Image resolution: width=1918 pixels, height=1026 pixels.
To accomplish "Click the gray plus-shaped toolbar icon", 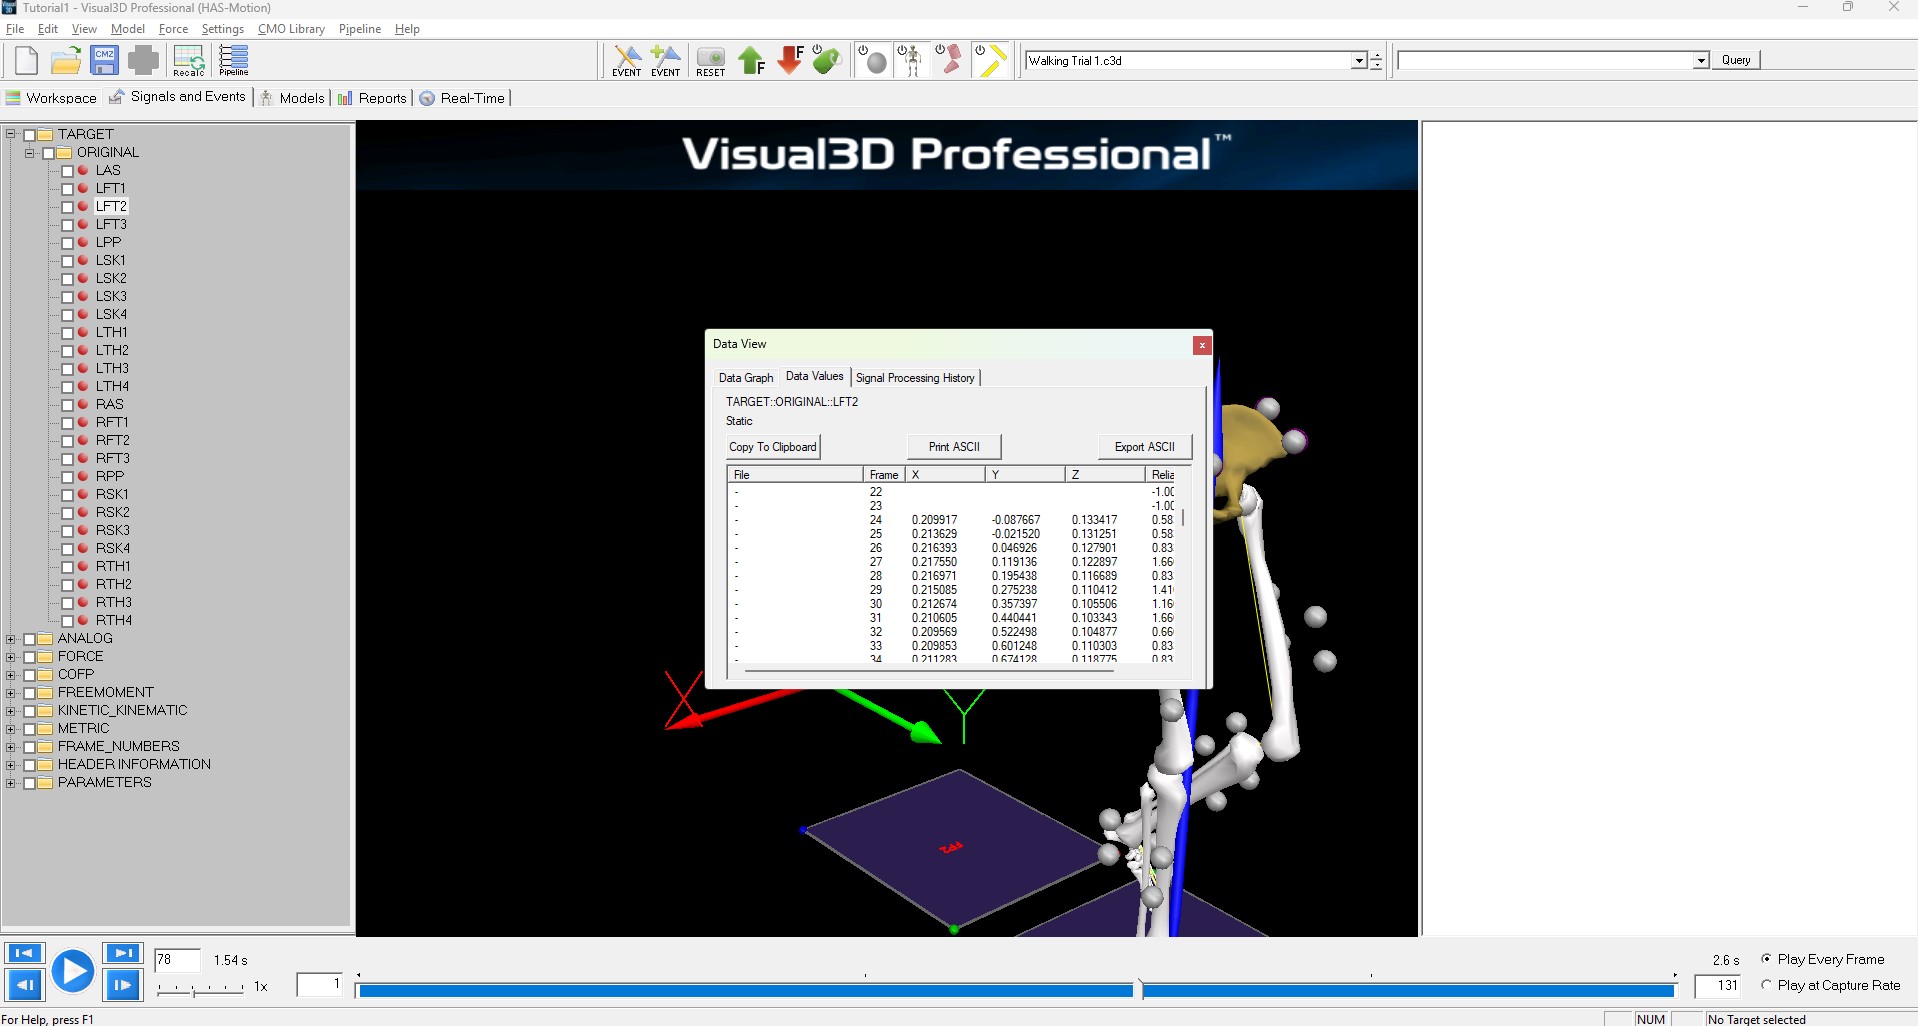I will tap(143, 61).
